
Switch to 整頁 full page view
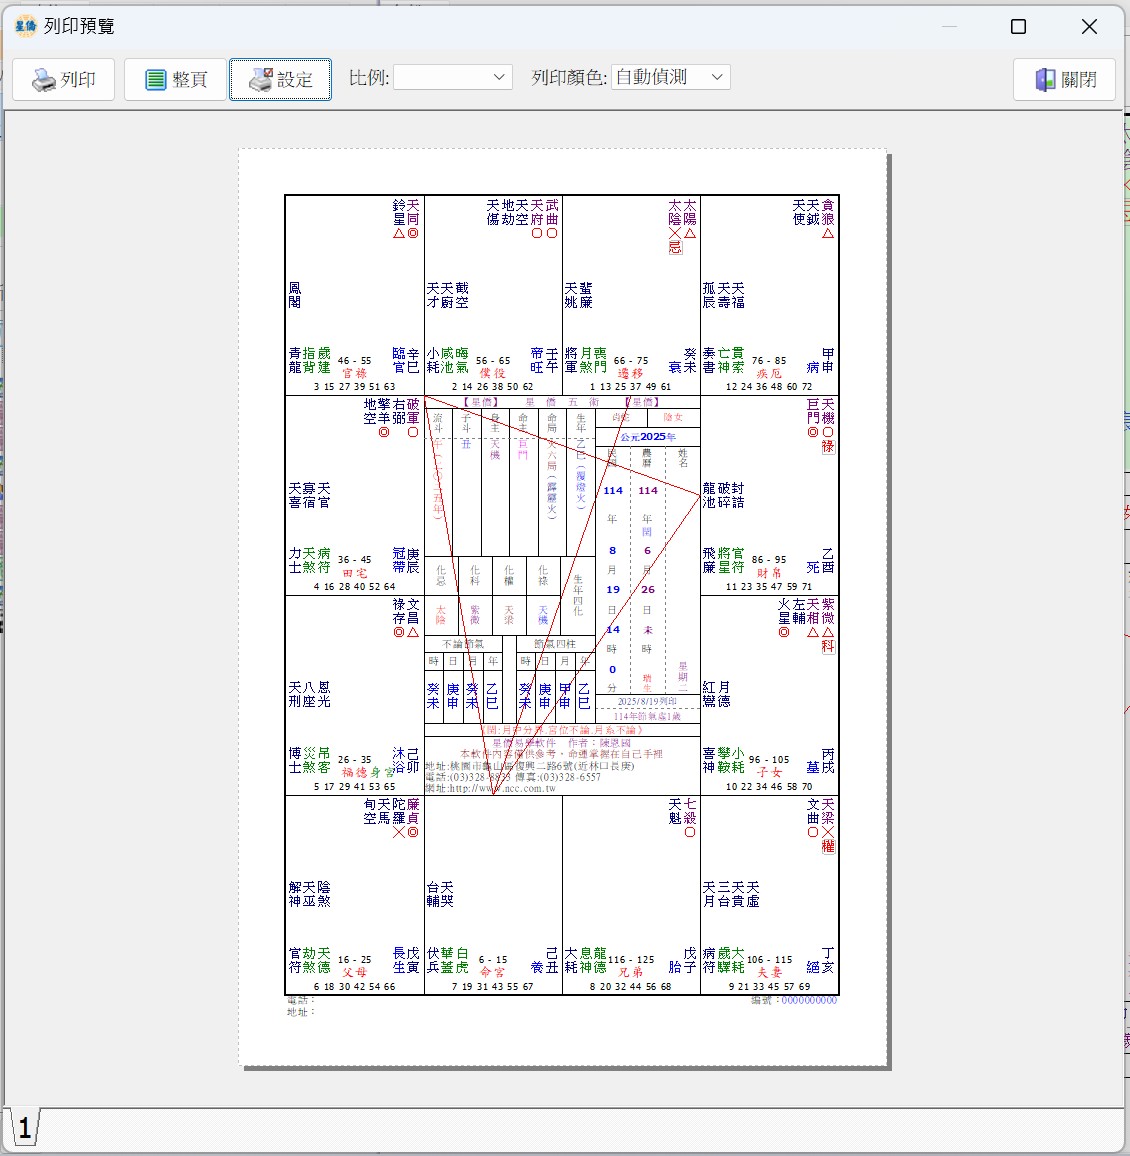[176, 80]
